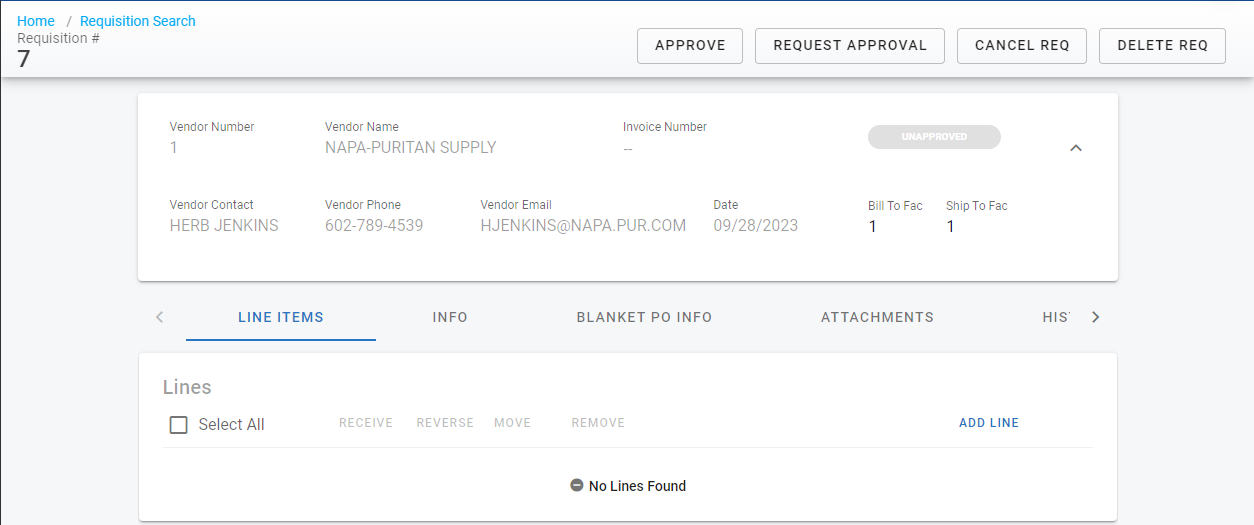
Task: Switch to the Info tab
Action: click(x=450, y=317)
